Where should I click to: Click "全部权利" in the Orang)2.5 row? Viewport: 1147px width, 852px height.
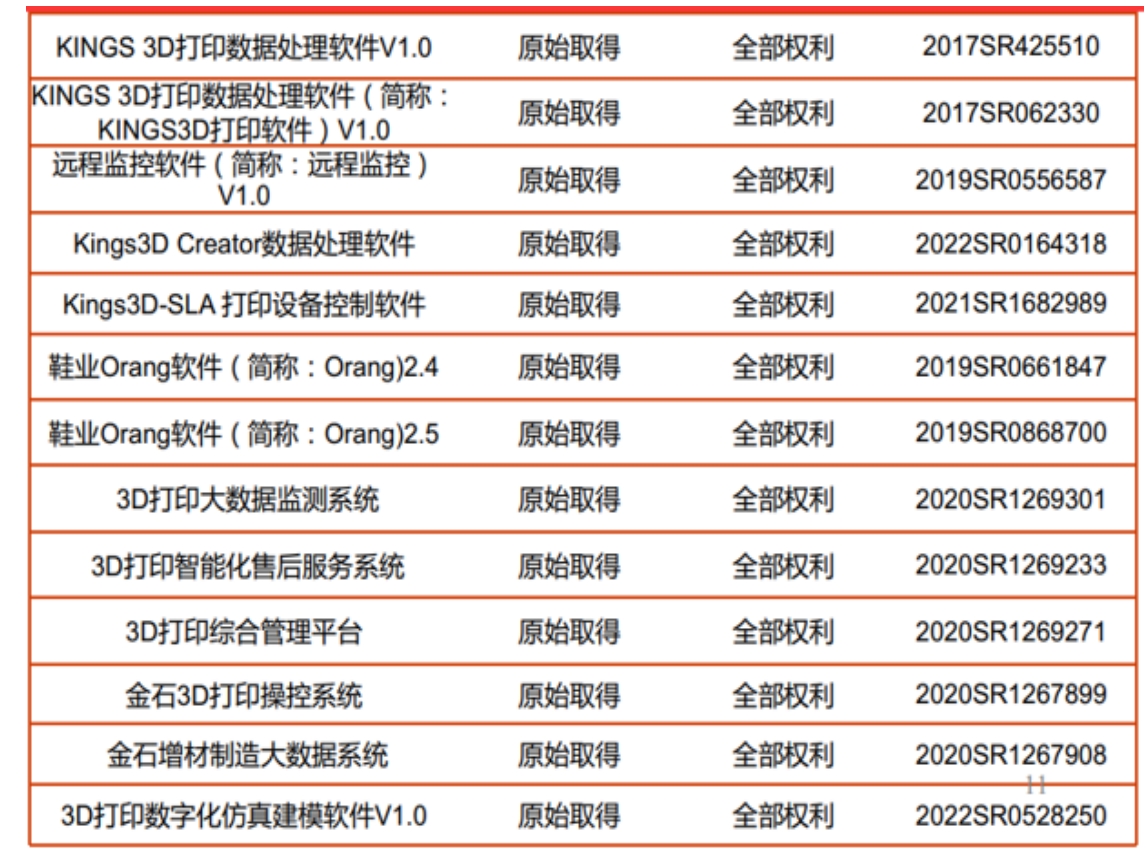(783, 434)
